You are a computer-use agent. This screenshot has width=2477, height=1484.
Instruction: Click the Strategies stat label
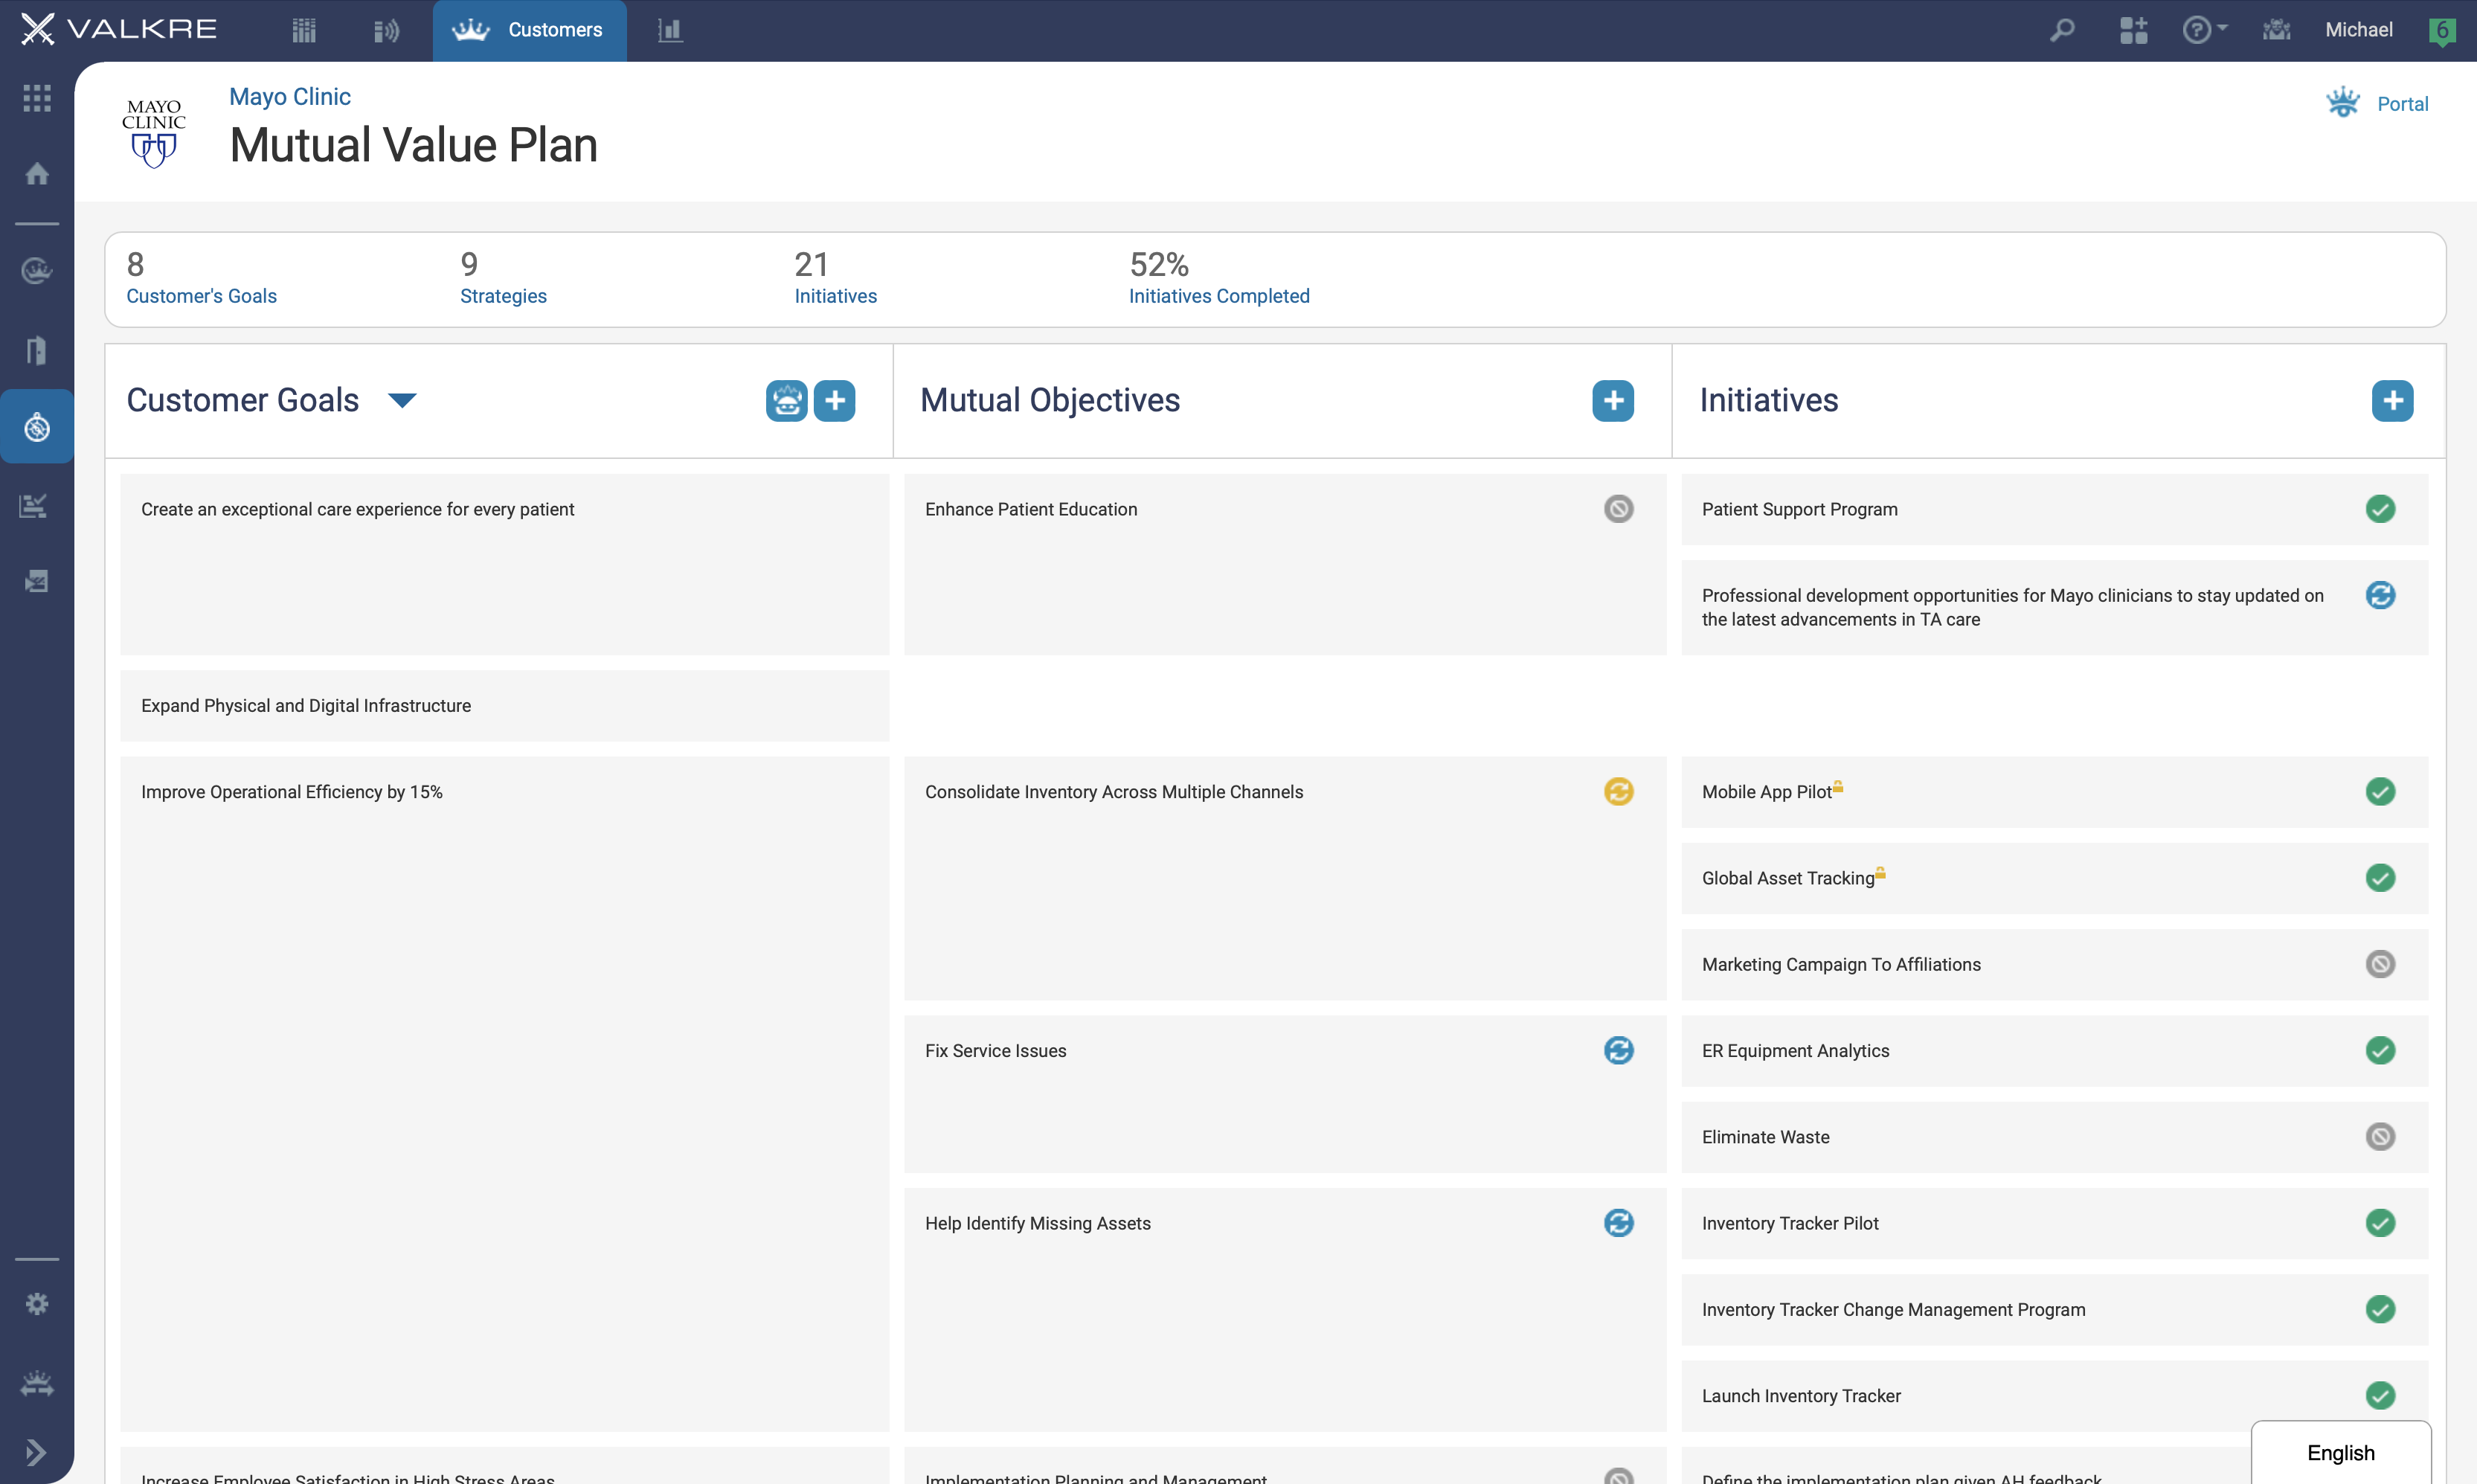pos(503,296)
